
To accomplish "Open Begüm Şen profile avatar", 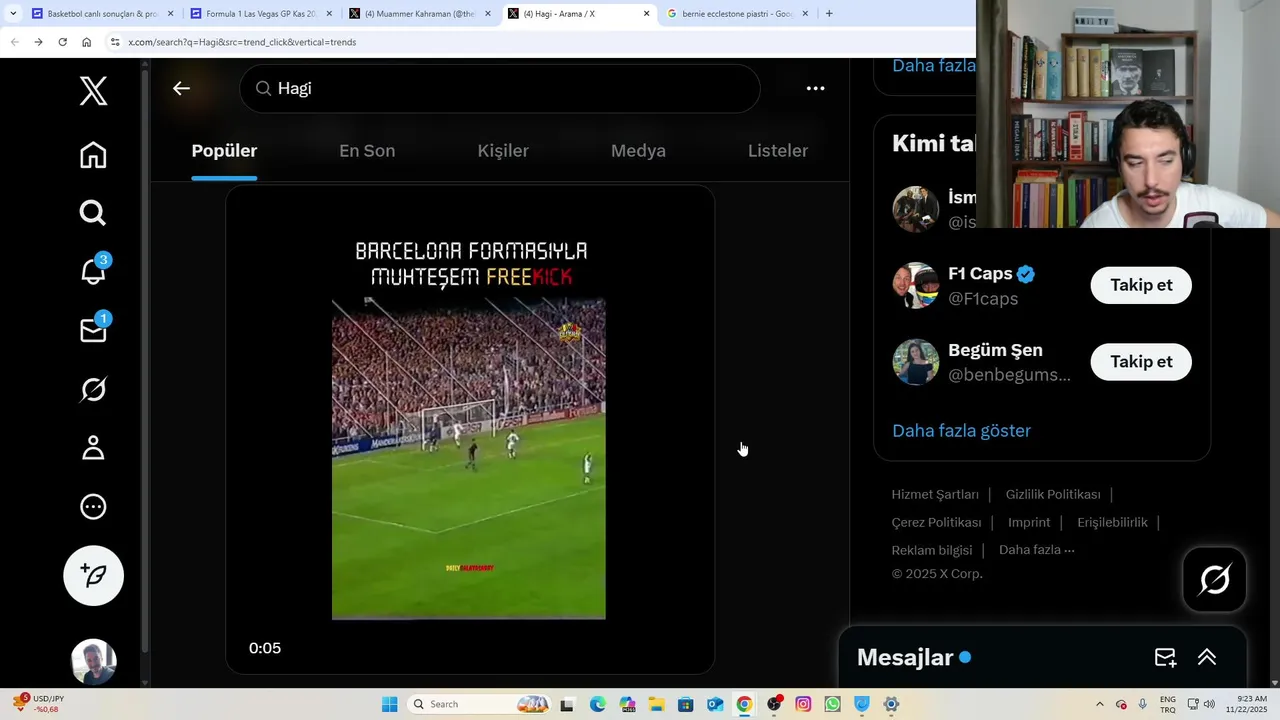I will tap(915, 362).
